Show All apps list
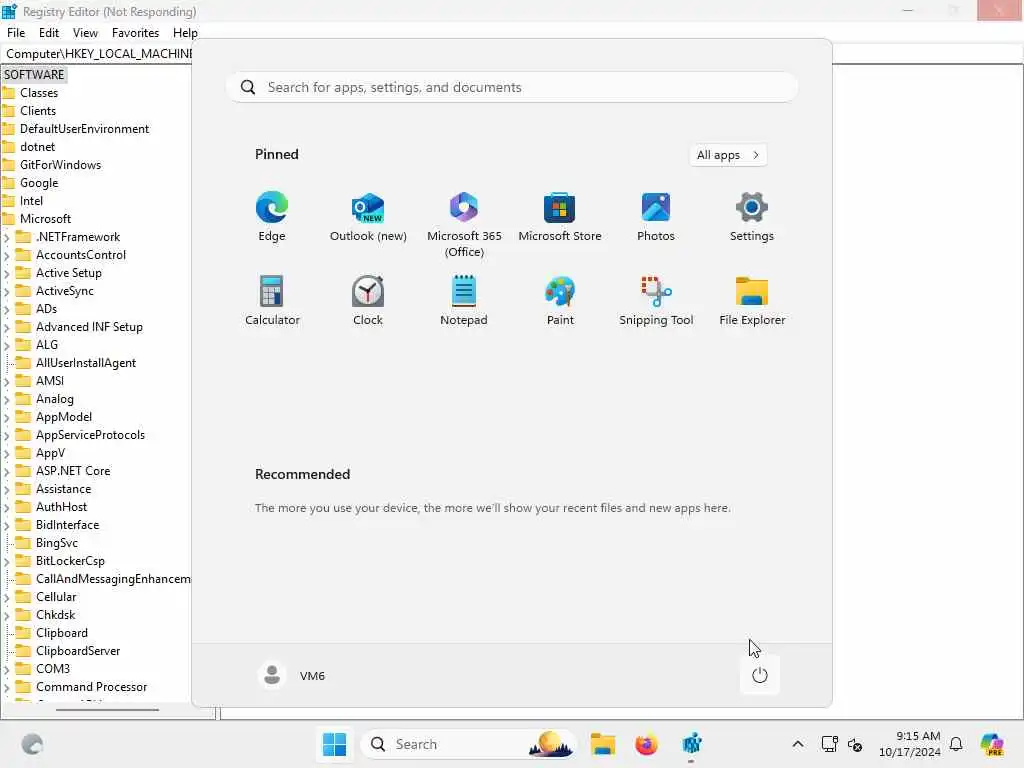 click(x=728, y=155)
